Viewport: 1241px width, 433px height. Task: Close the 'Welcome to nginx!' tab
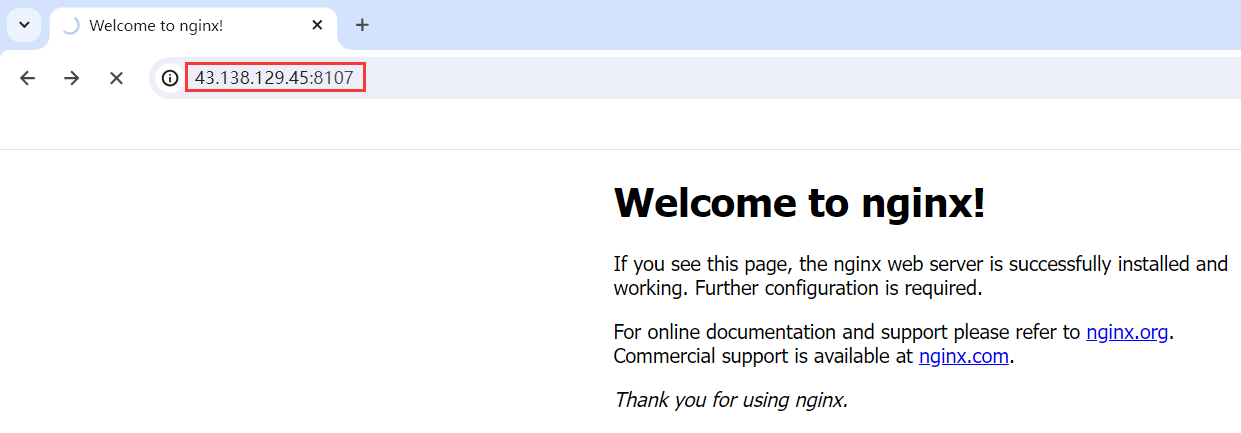coord(317,25)
